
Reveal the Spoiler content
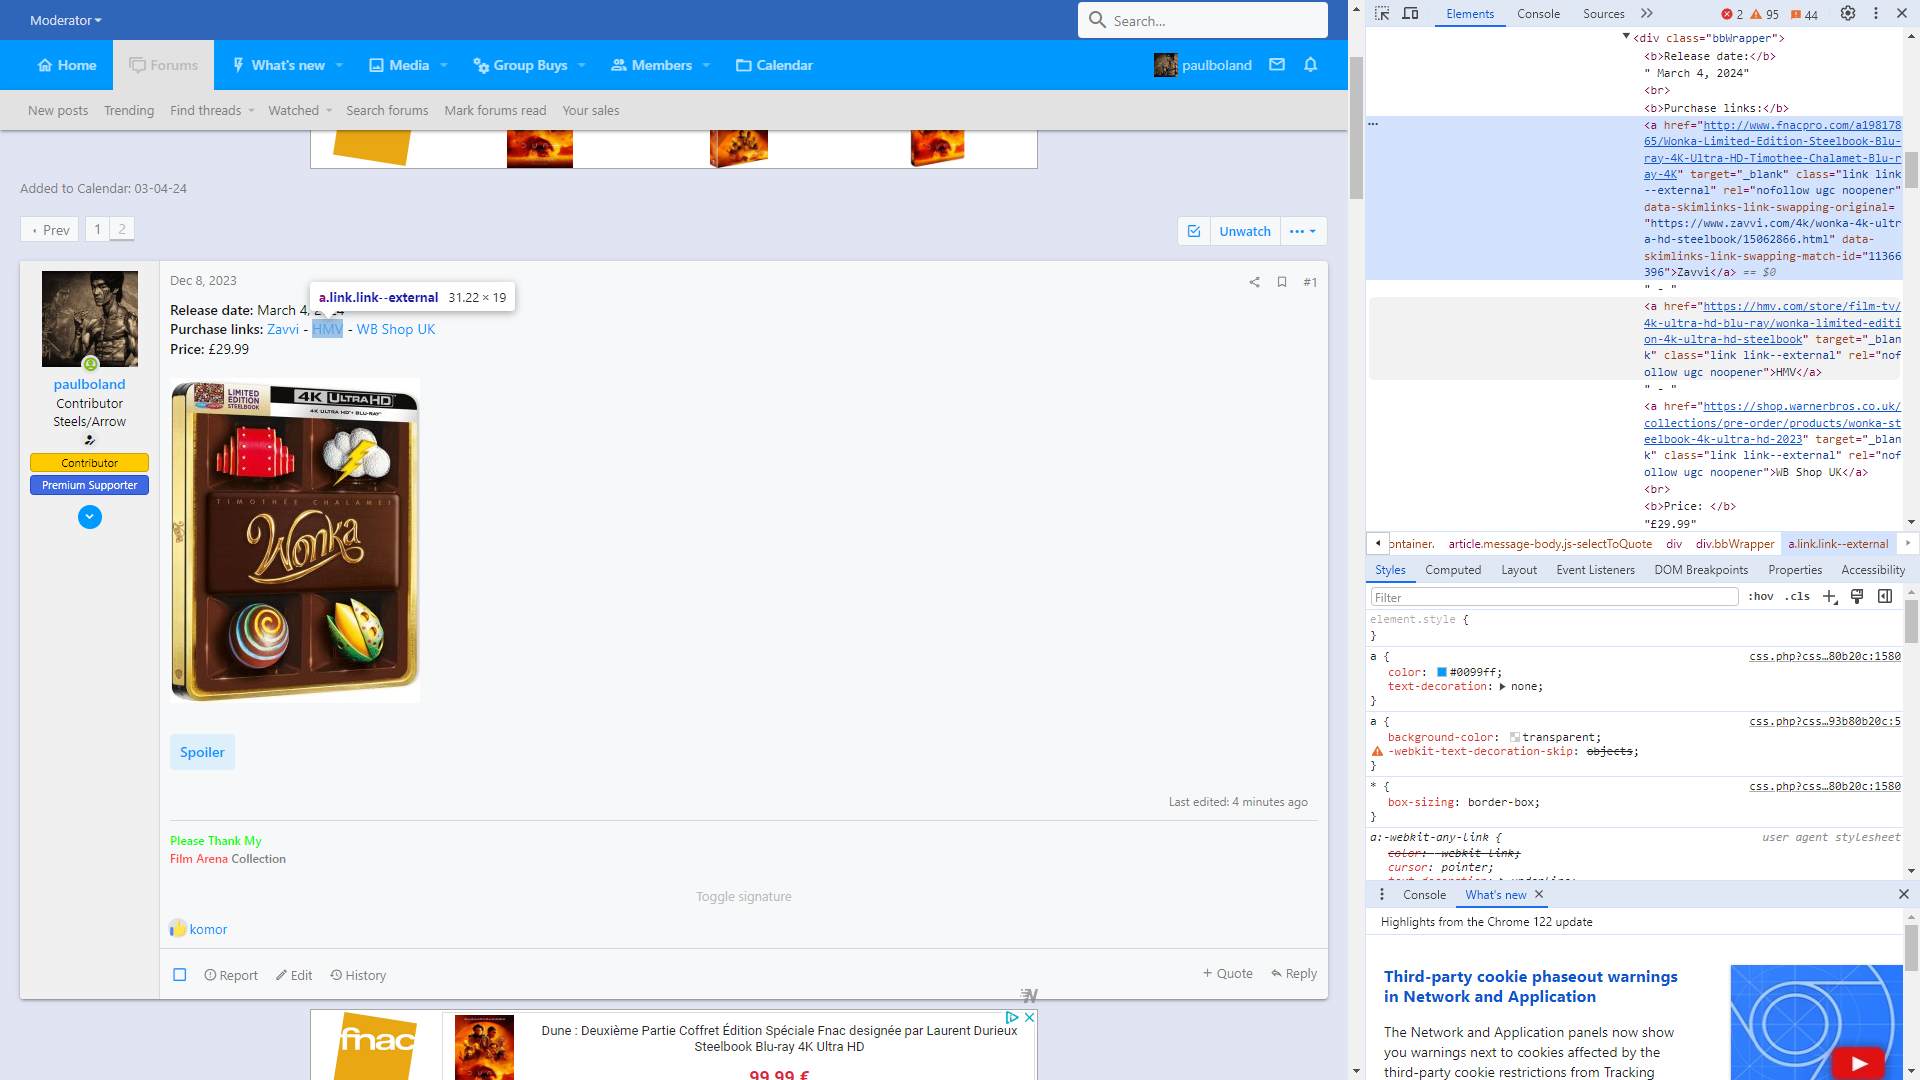point(202,752)
